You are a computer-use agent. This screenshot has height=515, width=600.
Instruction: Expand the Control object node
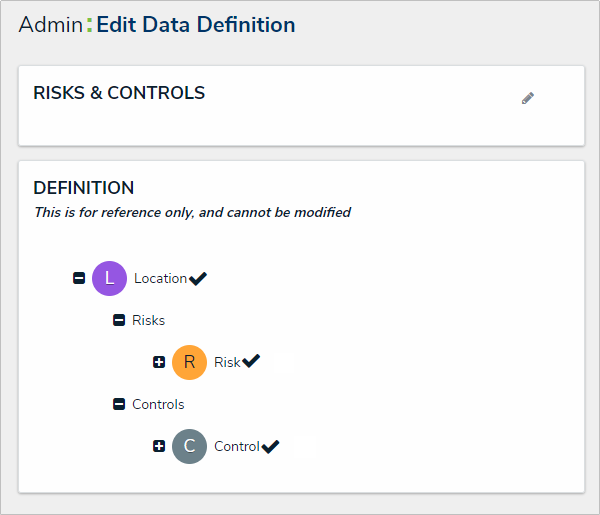point(159,446)
